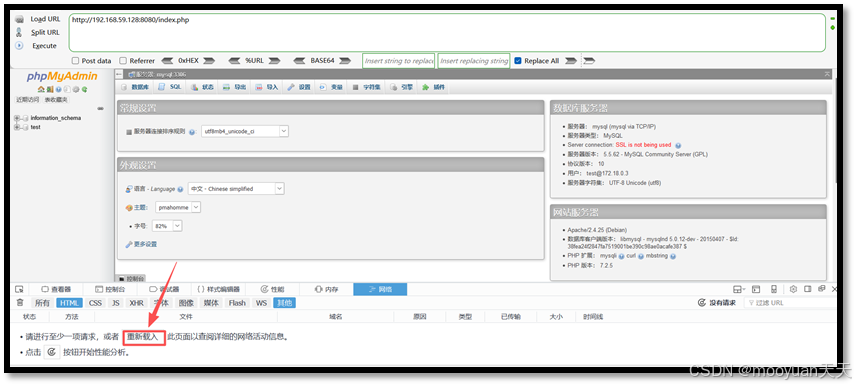Image resolution: width=856 pixels, height=386 pixels.
Task: Open the SQL tab in phpMyAdmin
Action: click(x=170, y=87)
